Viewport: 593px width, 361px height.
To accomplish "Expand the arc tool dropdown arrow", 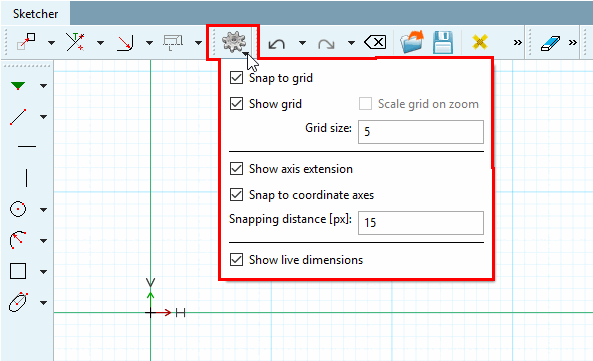I will (x=43, y=240).
